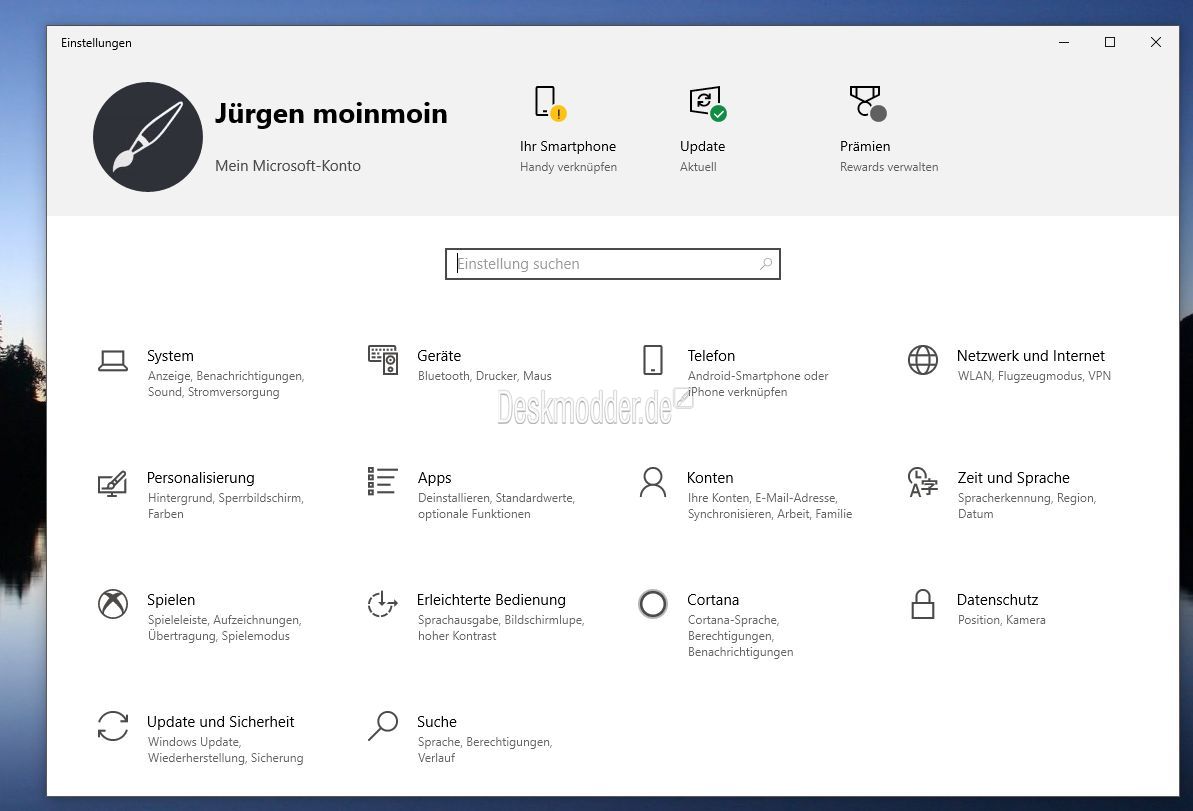Open the Apps settings heading
Viewport: 1193px width, 811px height.
coord(434,478)
